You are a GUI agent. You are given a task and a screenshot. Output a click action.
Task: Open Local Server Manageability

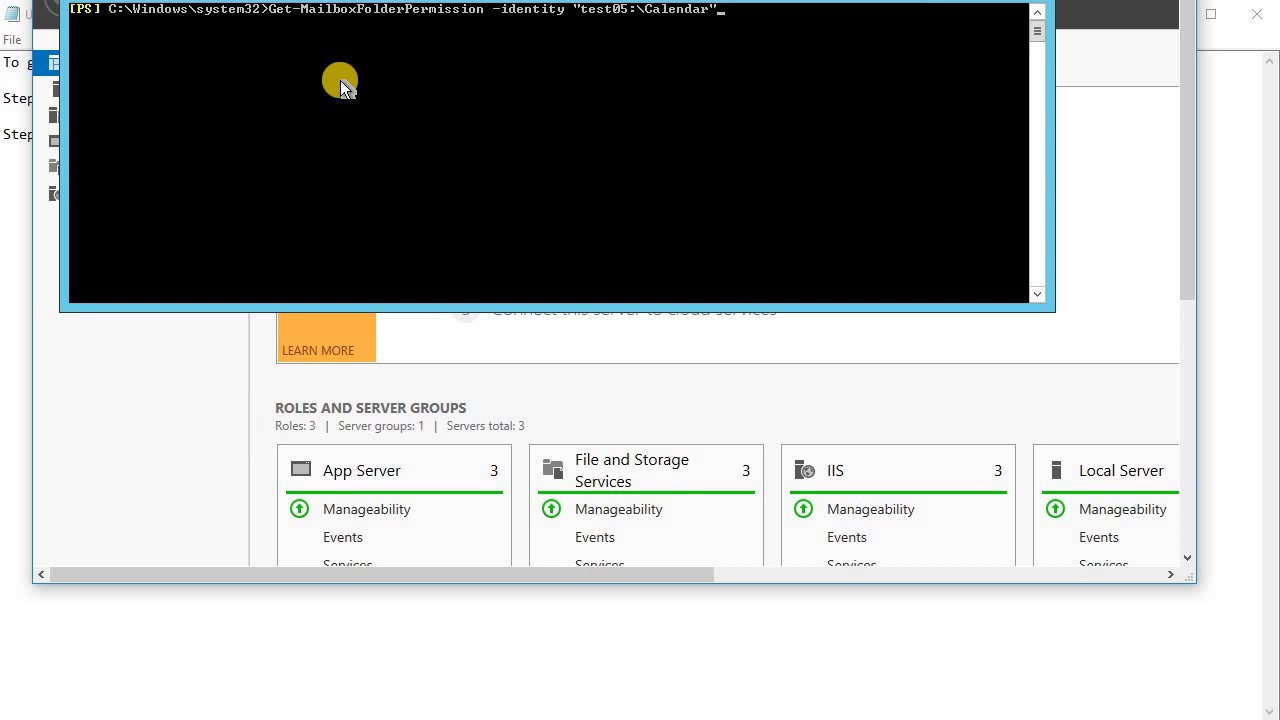[1122, 509]
